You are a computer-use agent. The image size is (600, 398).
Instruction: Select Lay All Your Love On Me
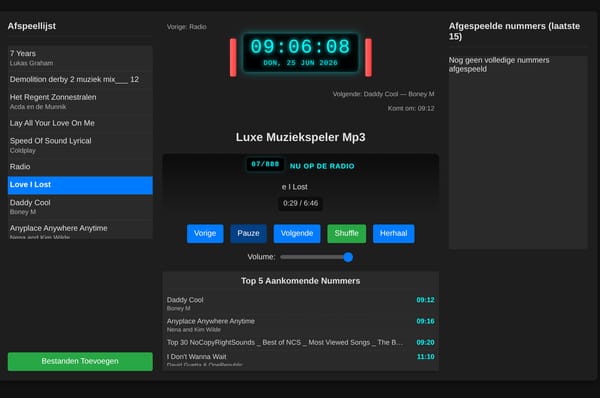80,123
